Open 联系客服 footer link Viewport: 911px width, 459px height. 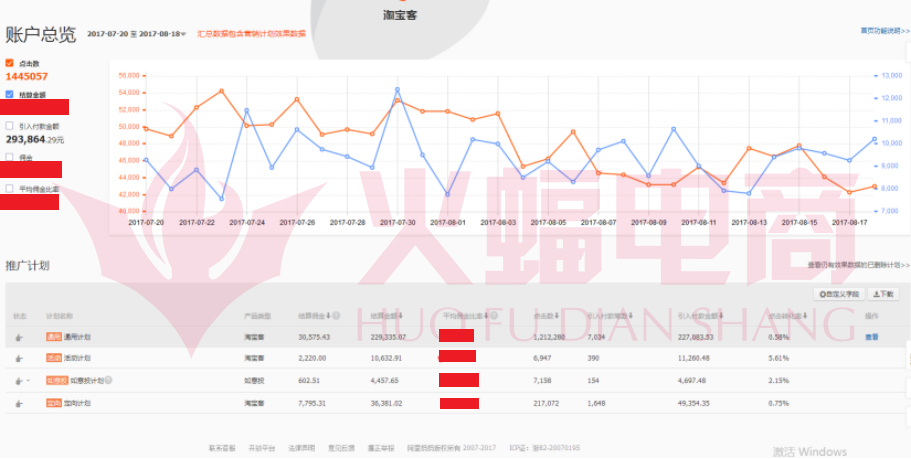click(222, 448)
